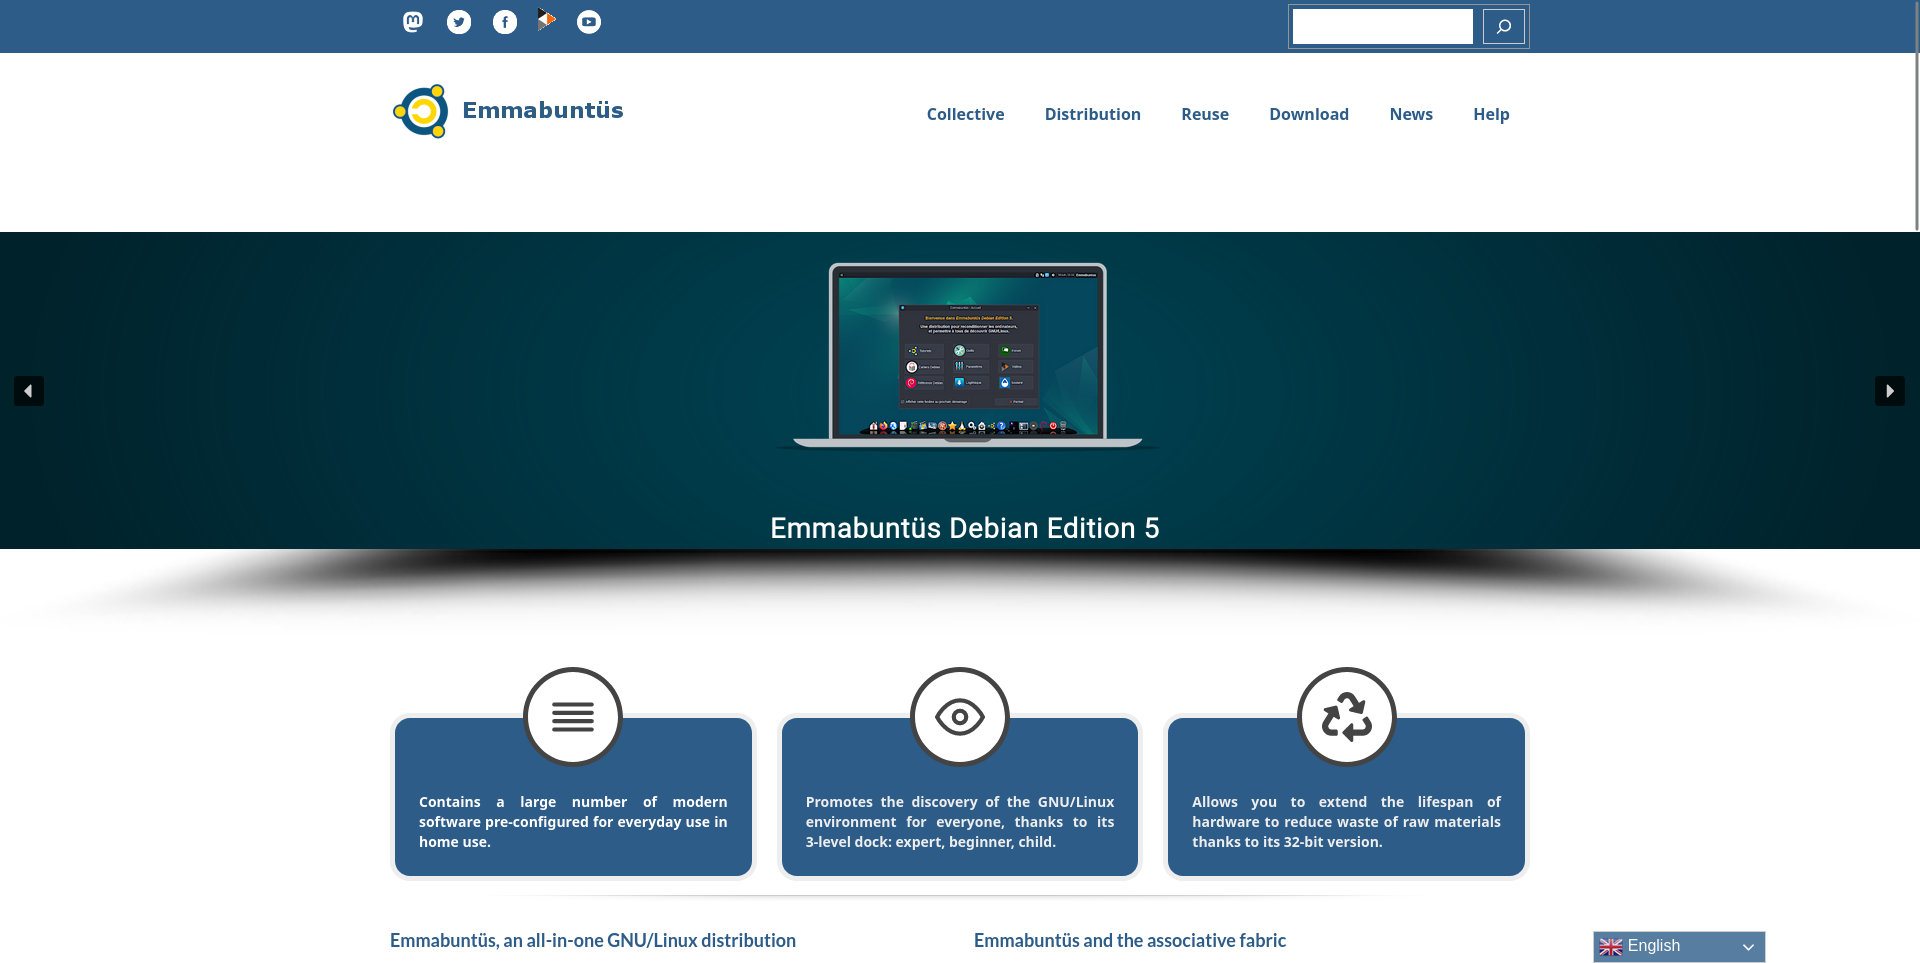Viewport: 1920px width, 963px height.
Task: Click the Emmabuntüs logo image
Action: [421, 111]
